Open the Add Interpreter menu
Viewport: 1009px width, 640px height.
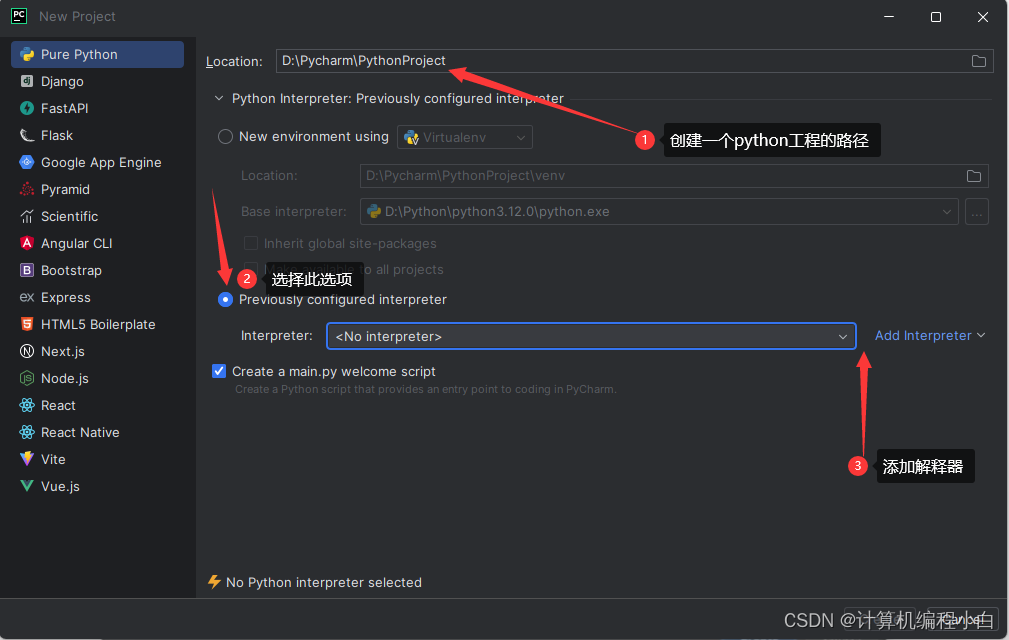coord(930,336)
